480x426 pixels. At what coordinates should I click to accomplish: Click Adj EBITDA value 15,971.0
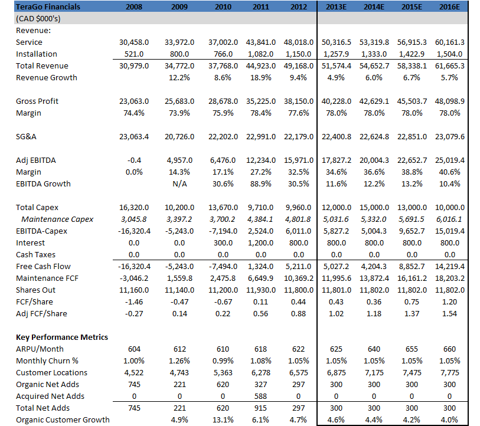coord(299,160)
